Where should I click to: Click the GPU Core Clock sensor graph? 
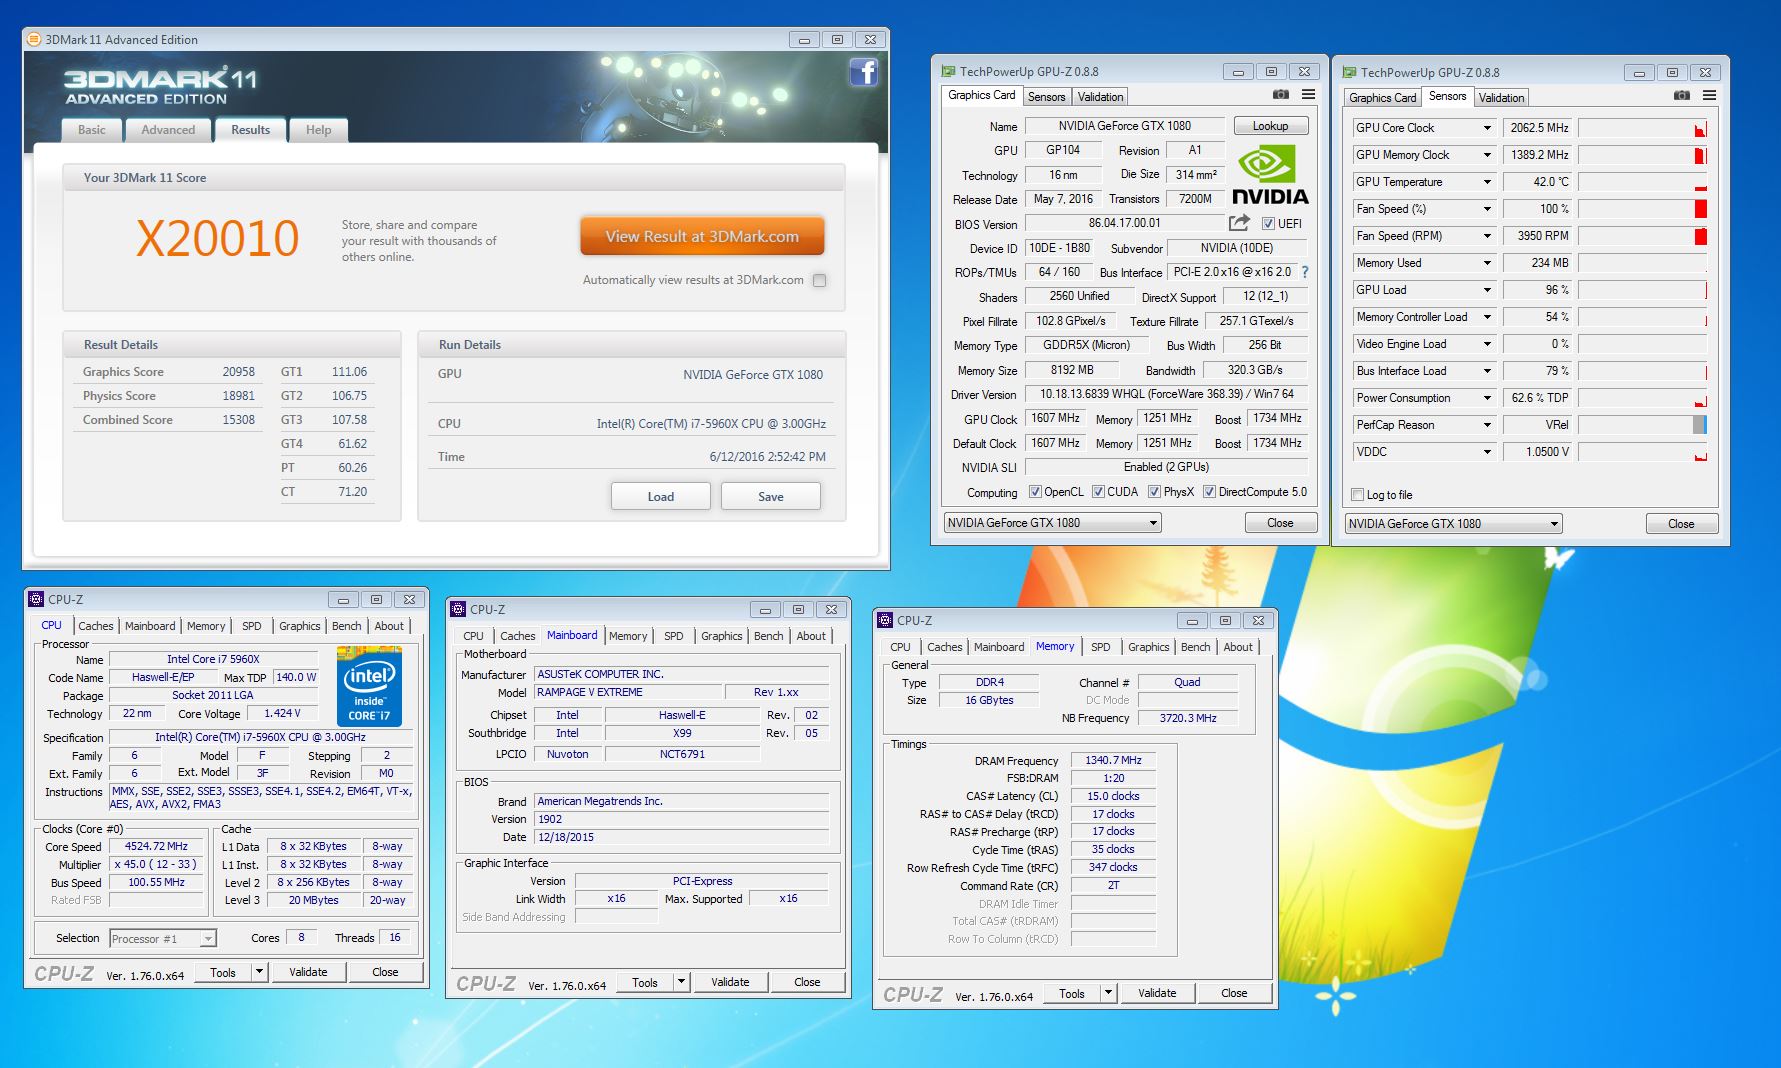(x=1642, y=128)
